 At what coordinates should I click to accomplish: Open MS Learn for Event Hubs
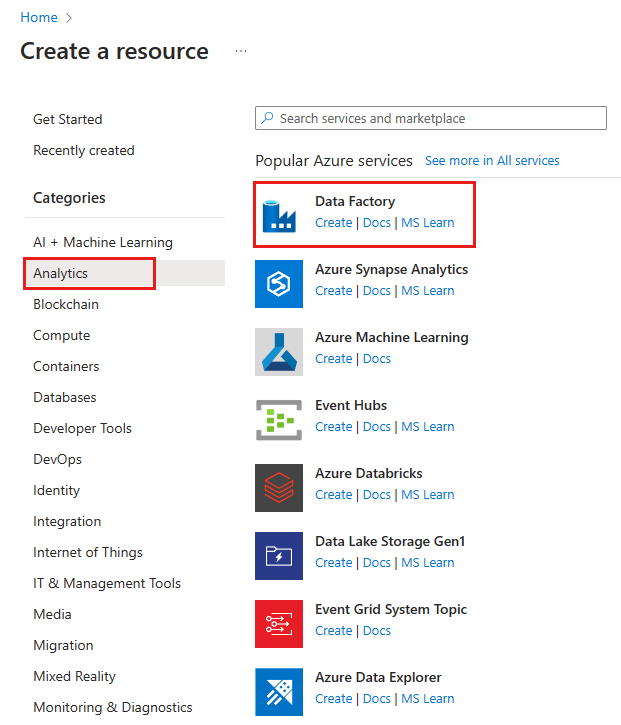(x=427, y=426)
